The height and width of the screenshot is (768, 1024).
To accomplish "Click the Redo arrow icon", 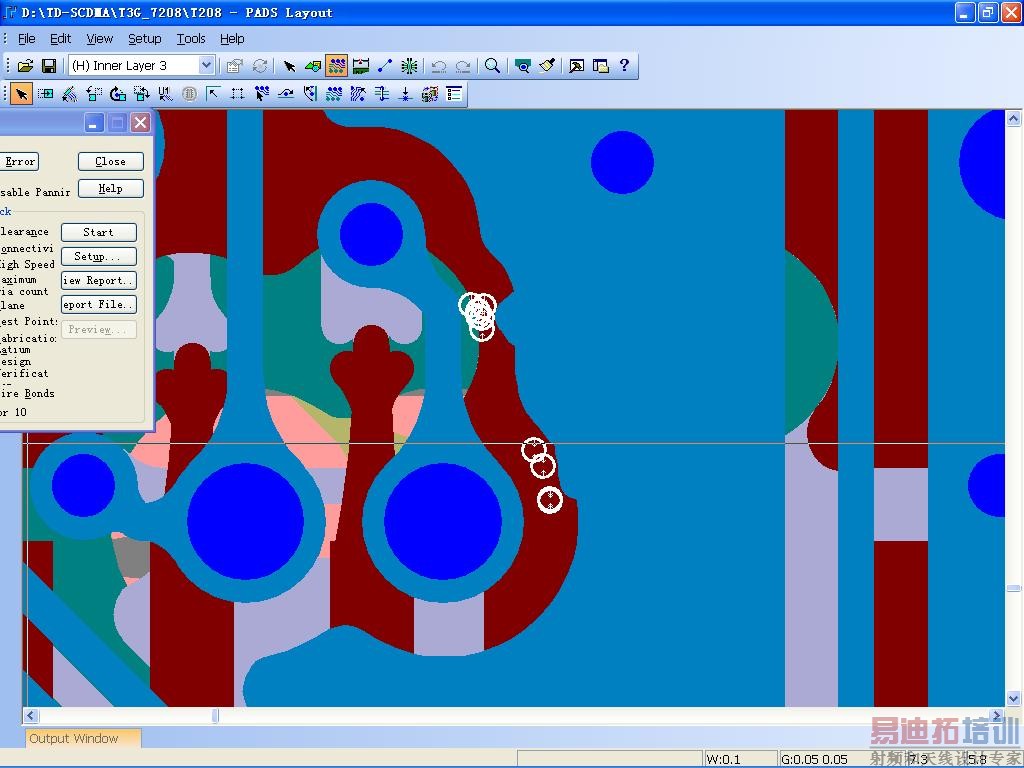I will [462, 66].
